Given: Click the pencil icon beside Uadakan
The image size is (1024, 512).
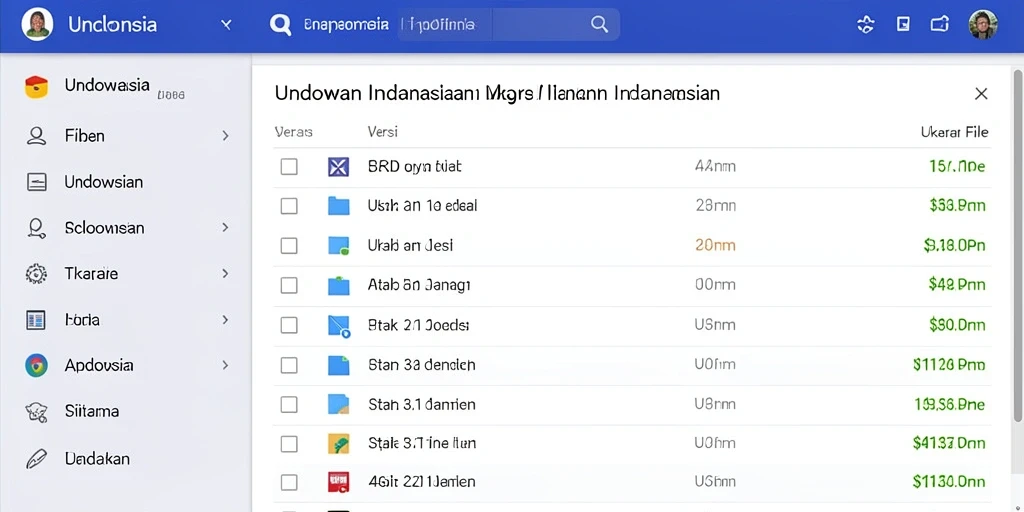Looking at the screenshot, I should [x=36, y=458].
